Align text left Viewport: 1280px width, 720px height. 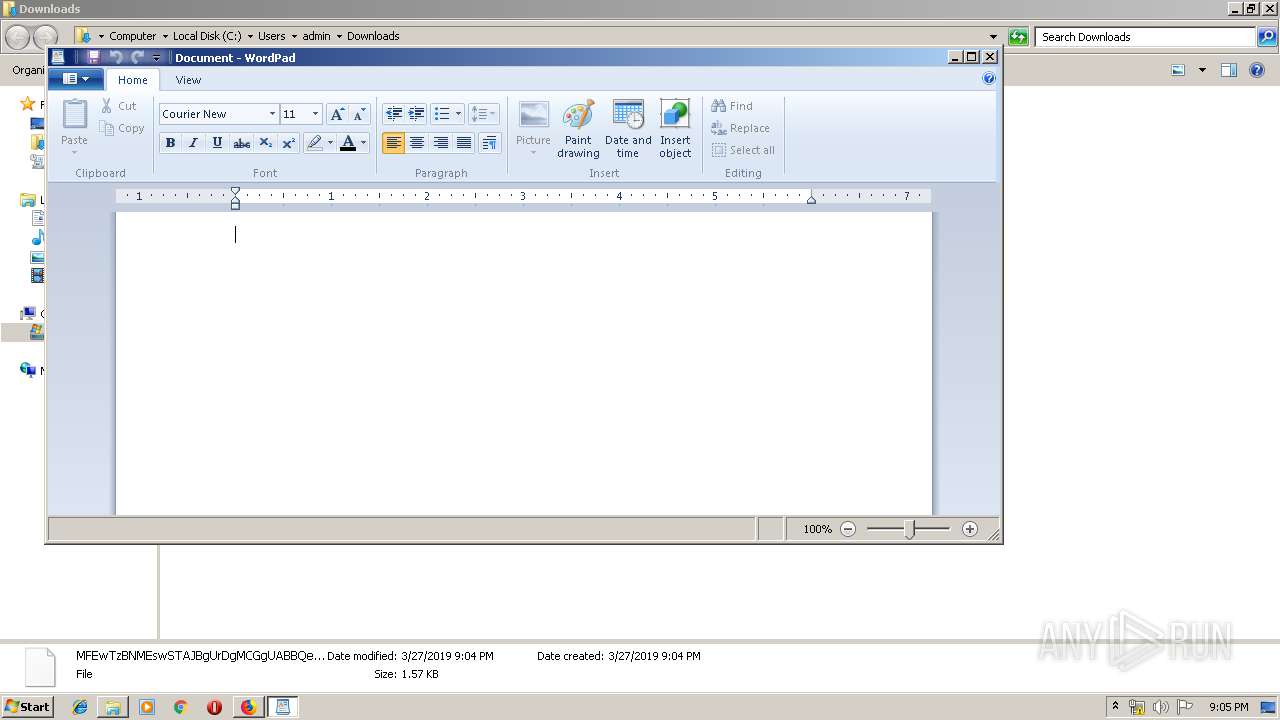(x=393, y=143)
